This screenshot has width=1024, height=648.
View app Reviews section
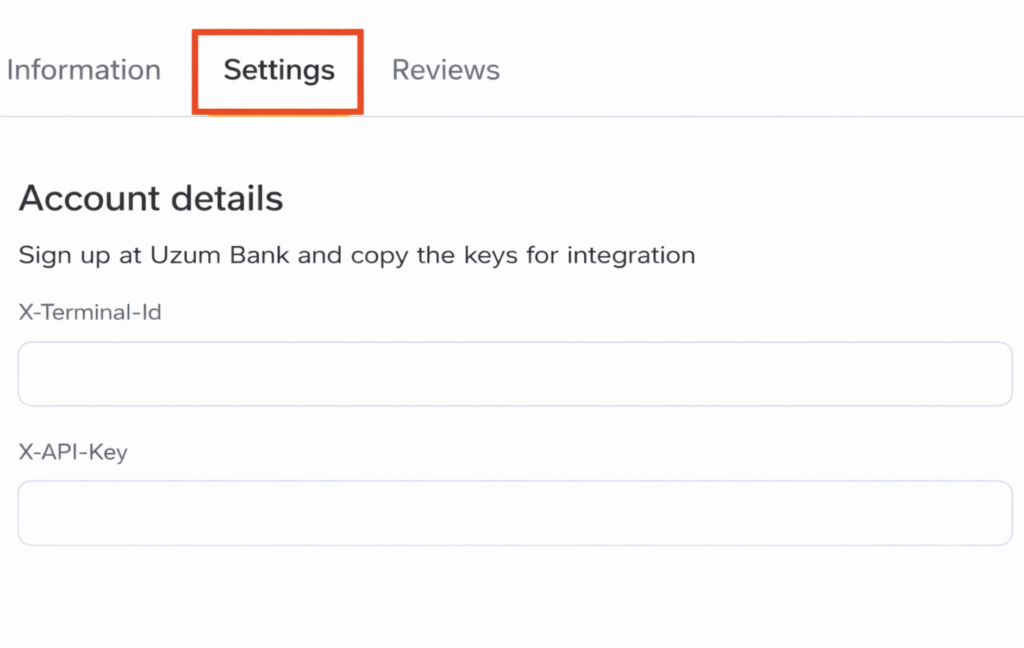(x=445, y=70)
